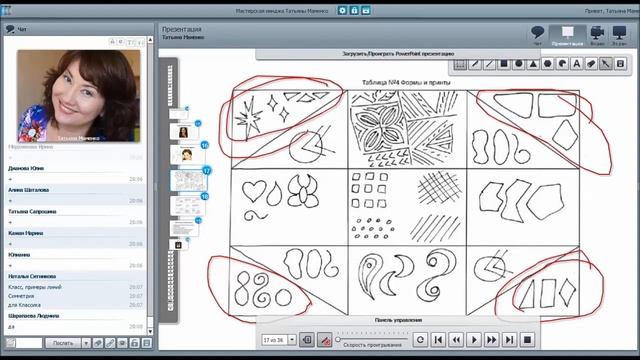Select the filled circle shape tool

coord(519,64)
